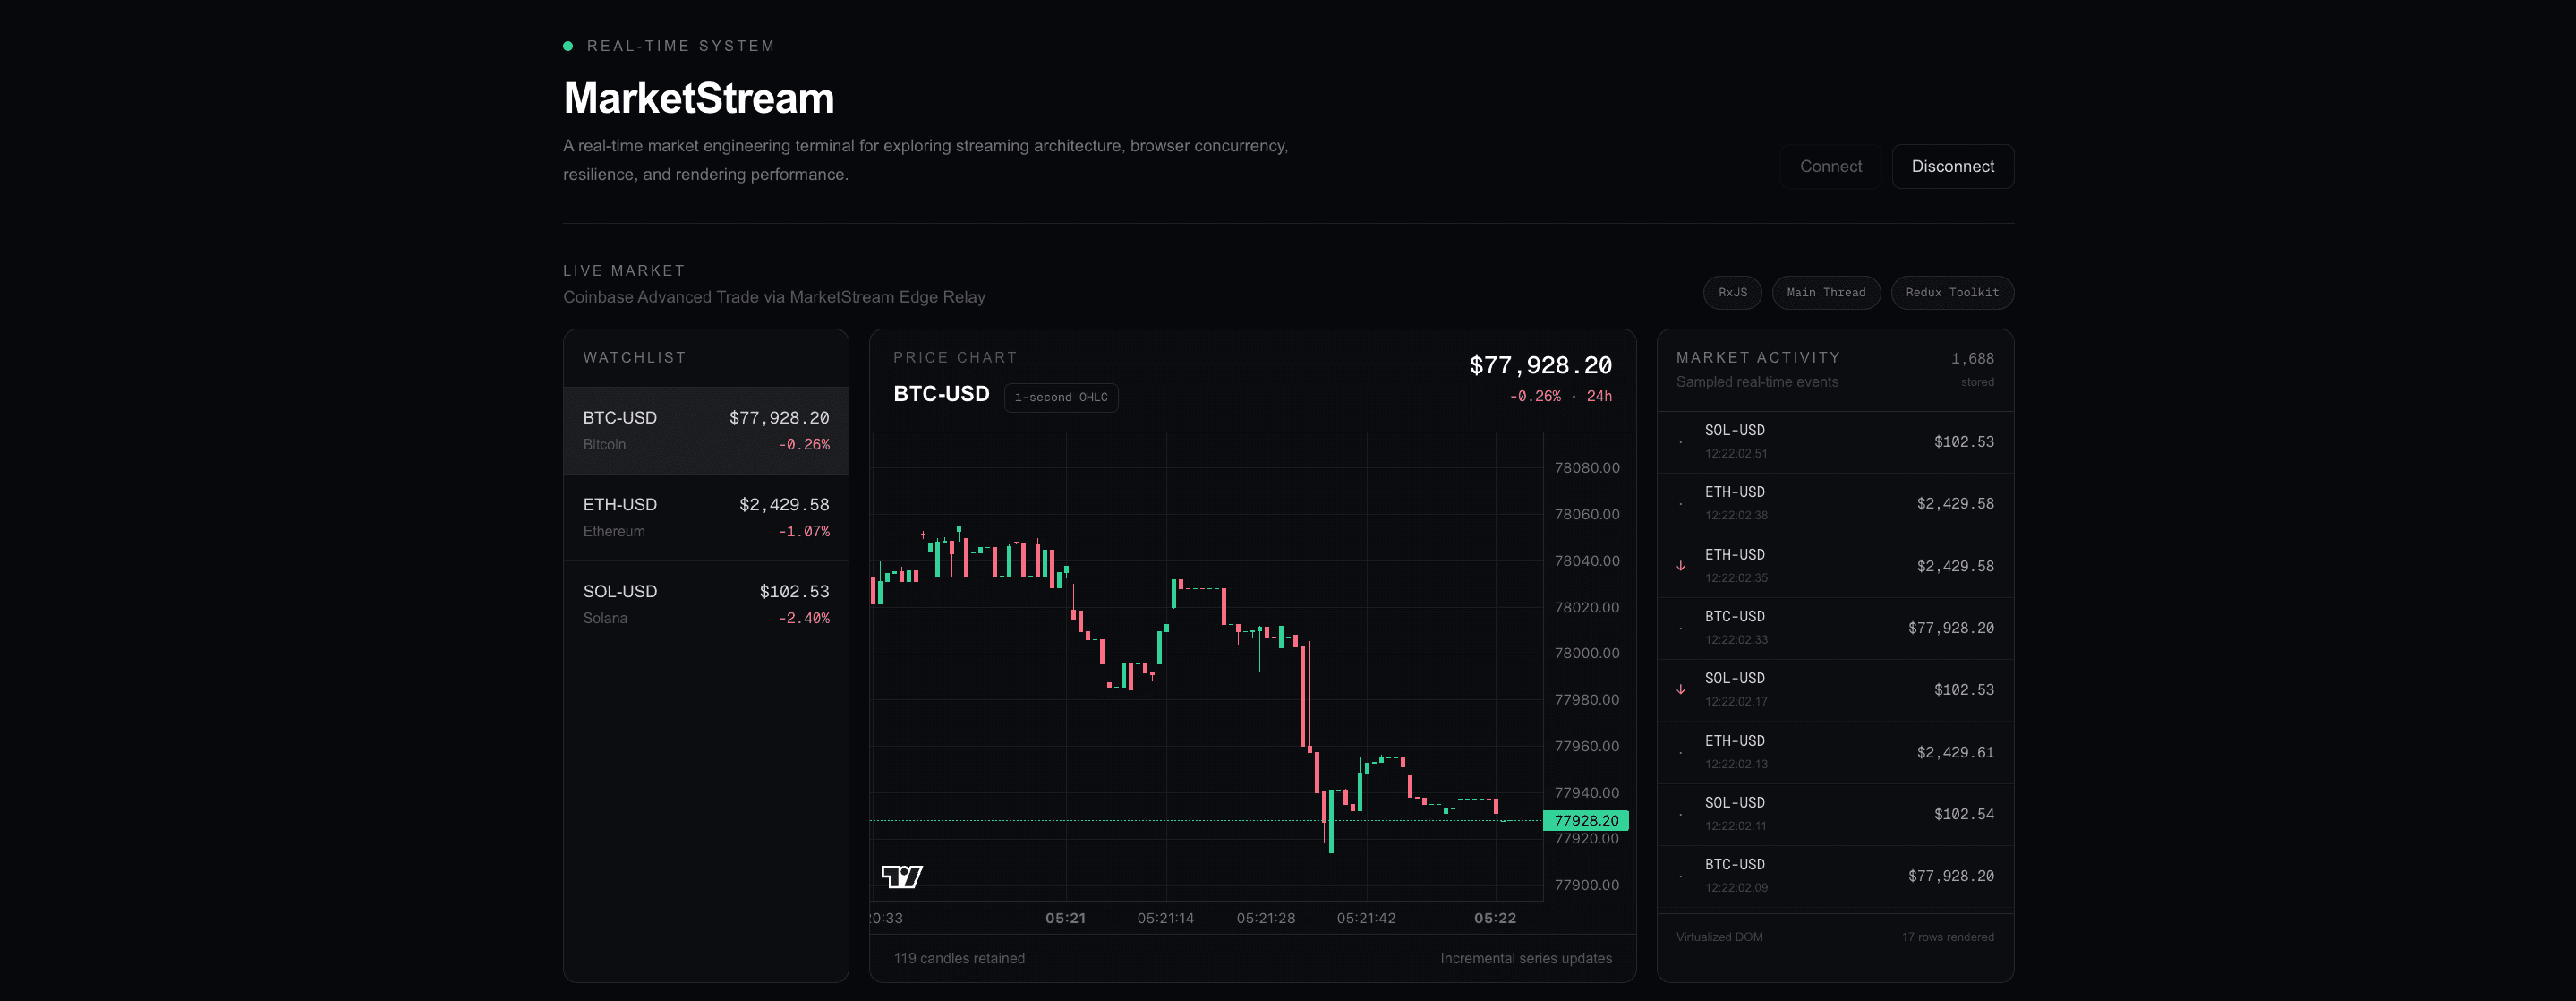This screenshot has height=1001, width=2576.
Task: Click the green live status dot
Action: tap(568, 46)
